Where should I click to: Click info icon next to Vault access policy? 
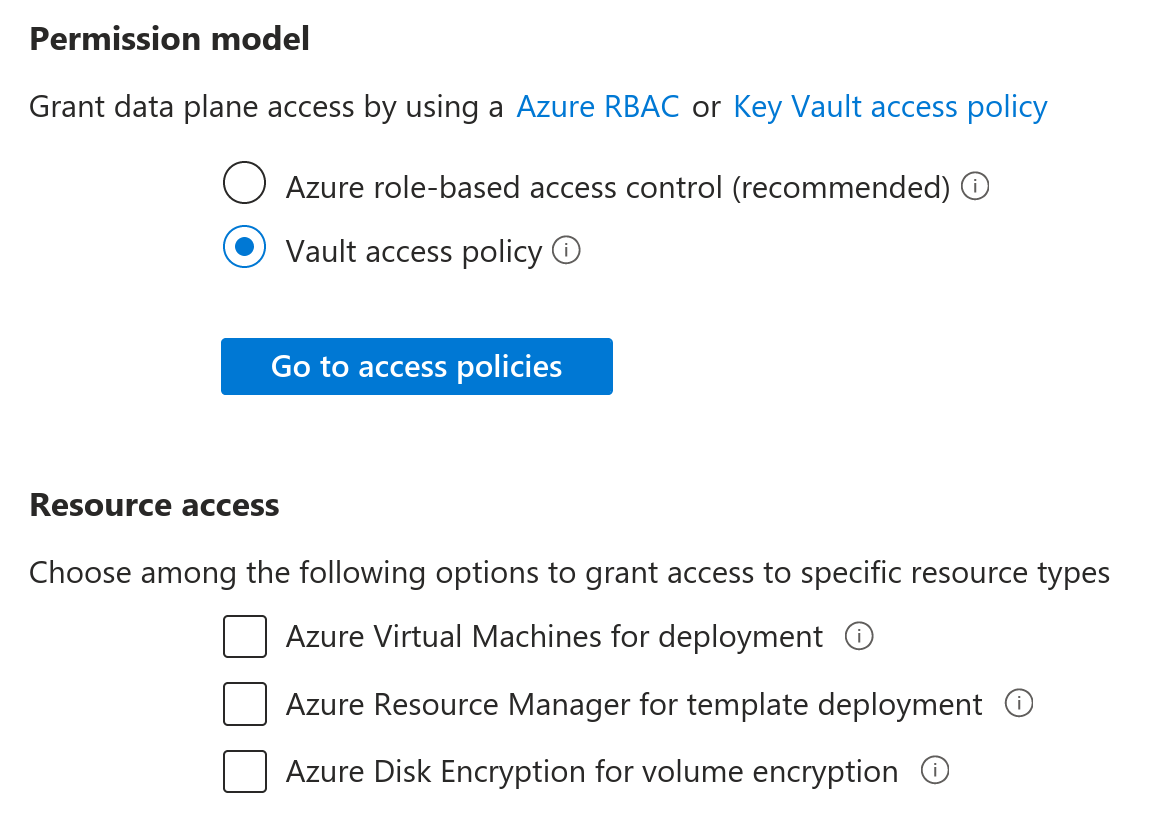(566, 250)
